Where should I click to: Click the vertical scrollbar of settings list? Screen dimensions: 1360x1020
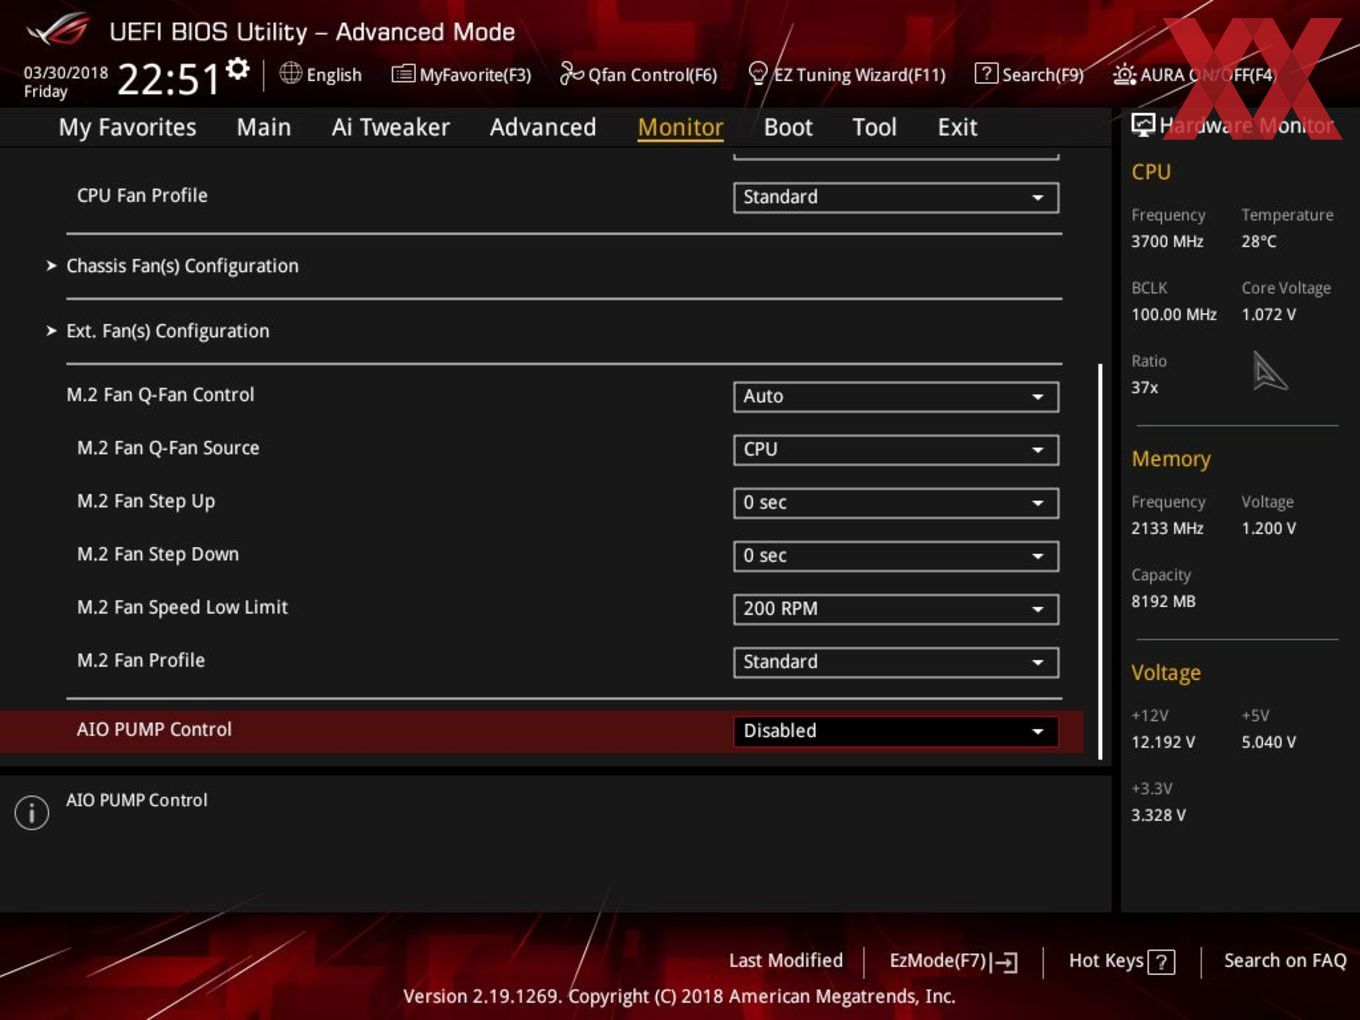(1100, 561)
